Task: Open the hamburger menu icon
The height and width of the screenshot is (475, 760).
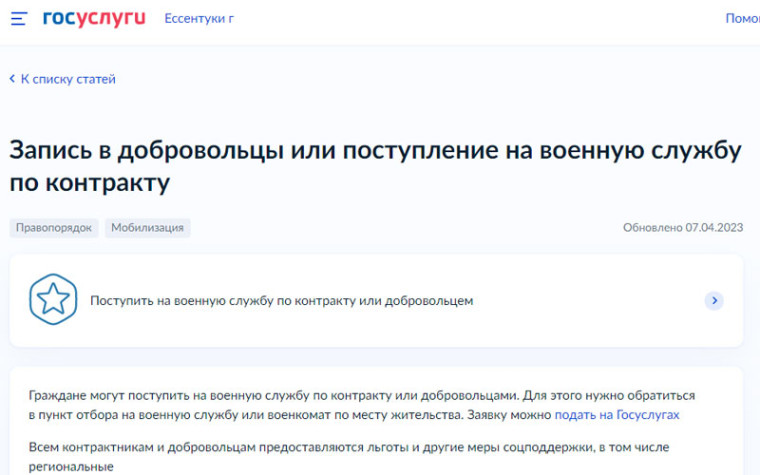Action: (x=19, y=19)
